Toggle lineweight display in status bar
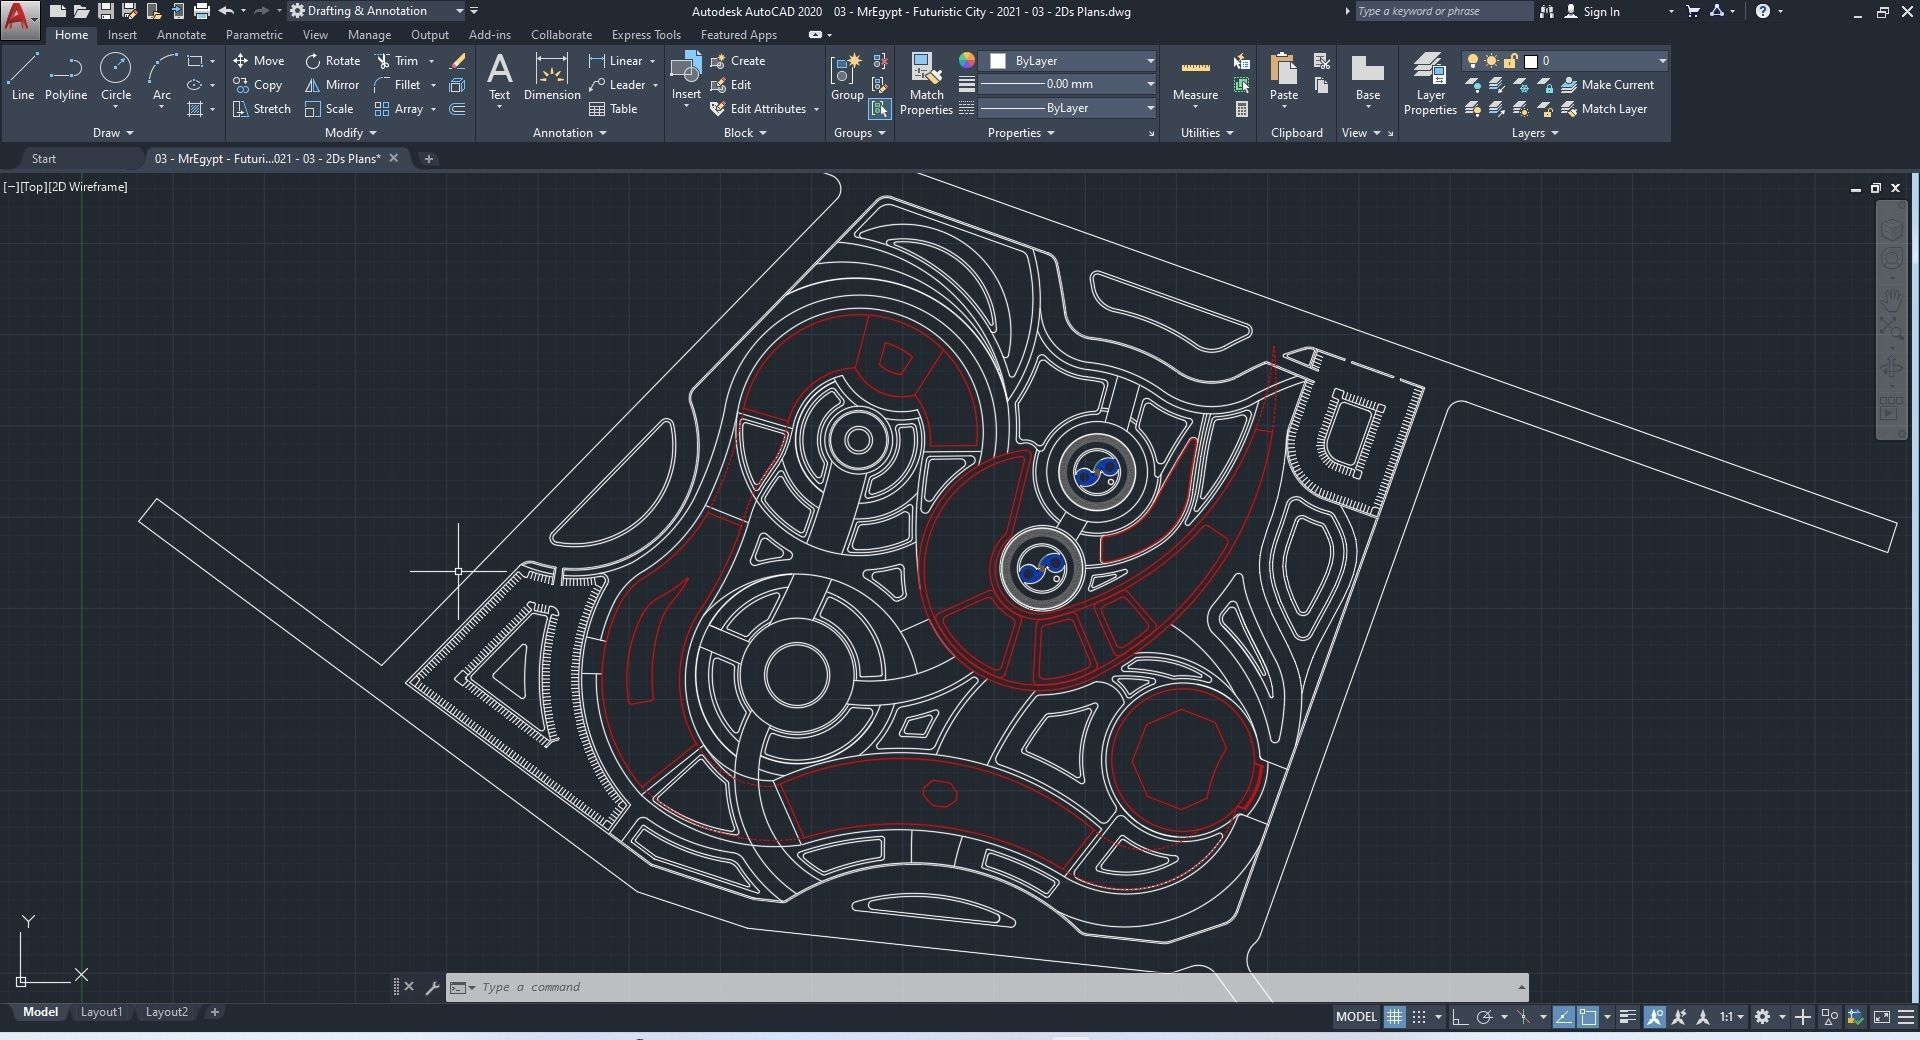The height and width of the screenshot is (1040, 1920). (x=1628, y=1017)
